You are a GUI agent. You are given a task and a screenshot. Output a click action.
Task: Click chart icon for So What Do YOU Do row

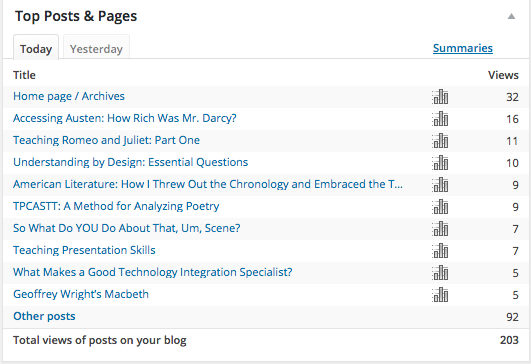[440, 229]
